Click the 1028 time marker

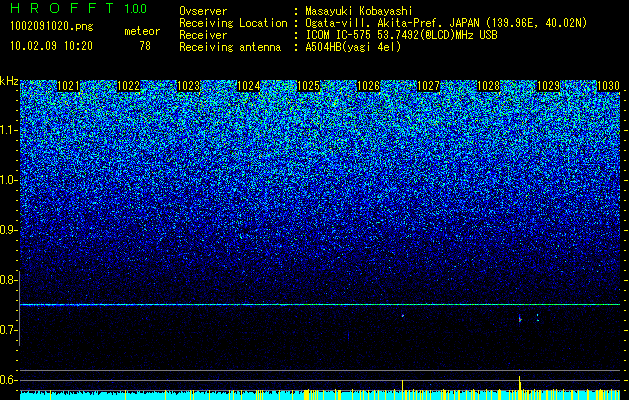[x=488, y=86]
